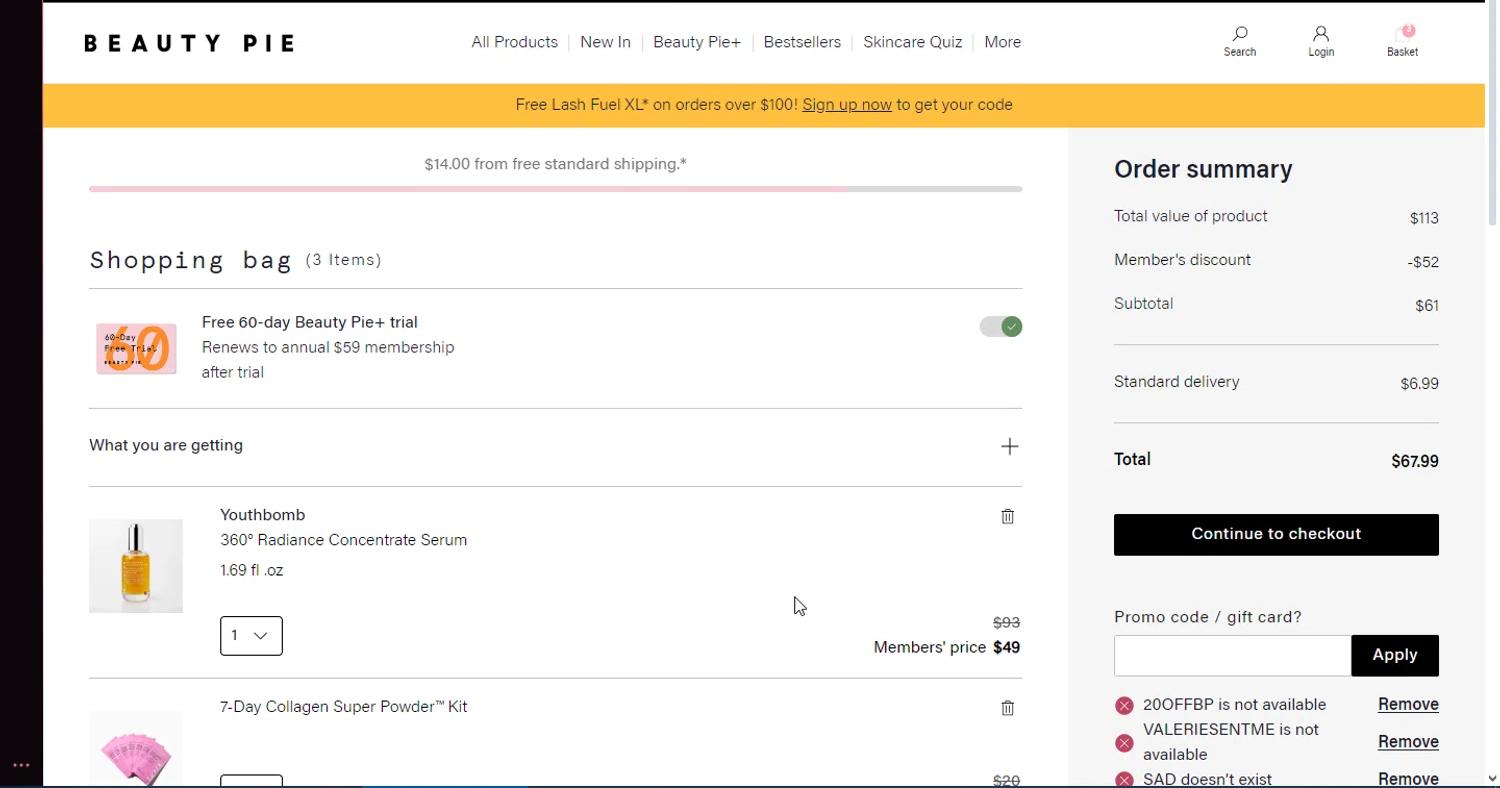1500x788 pixels.
Task: Go to Beauty Pie home logo
Action: [x=189, y=43]
